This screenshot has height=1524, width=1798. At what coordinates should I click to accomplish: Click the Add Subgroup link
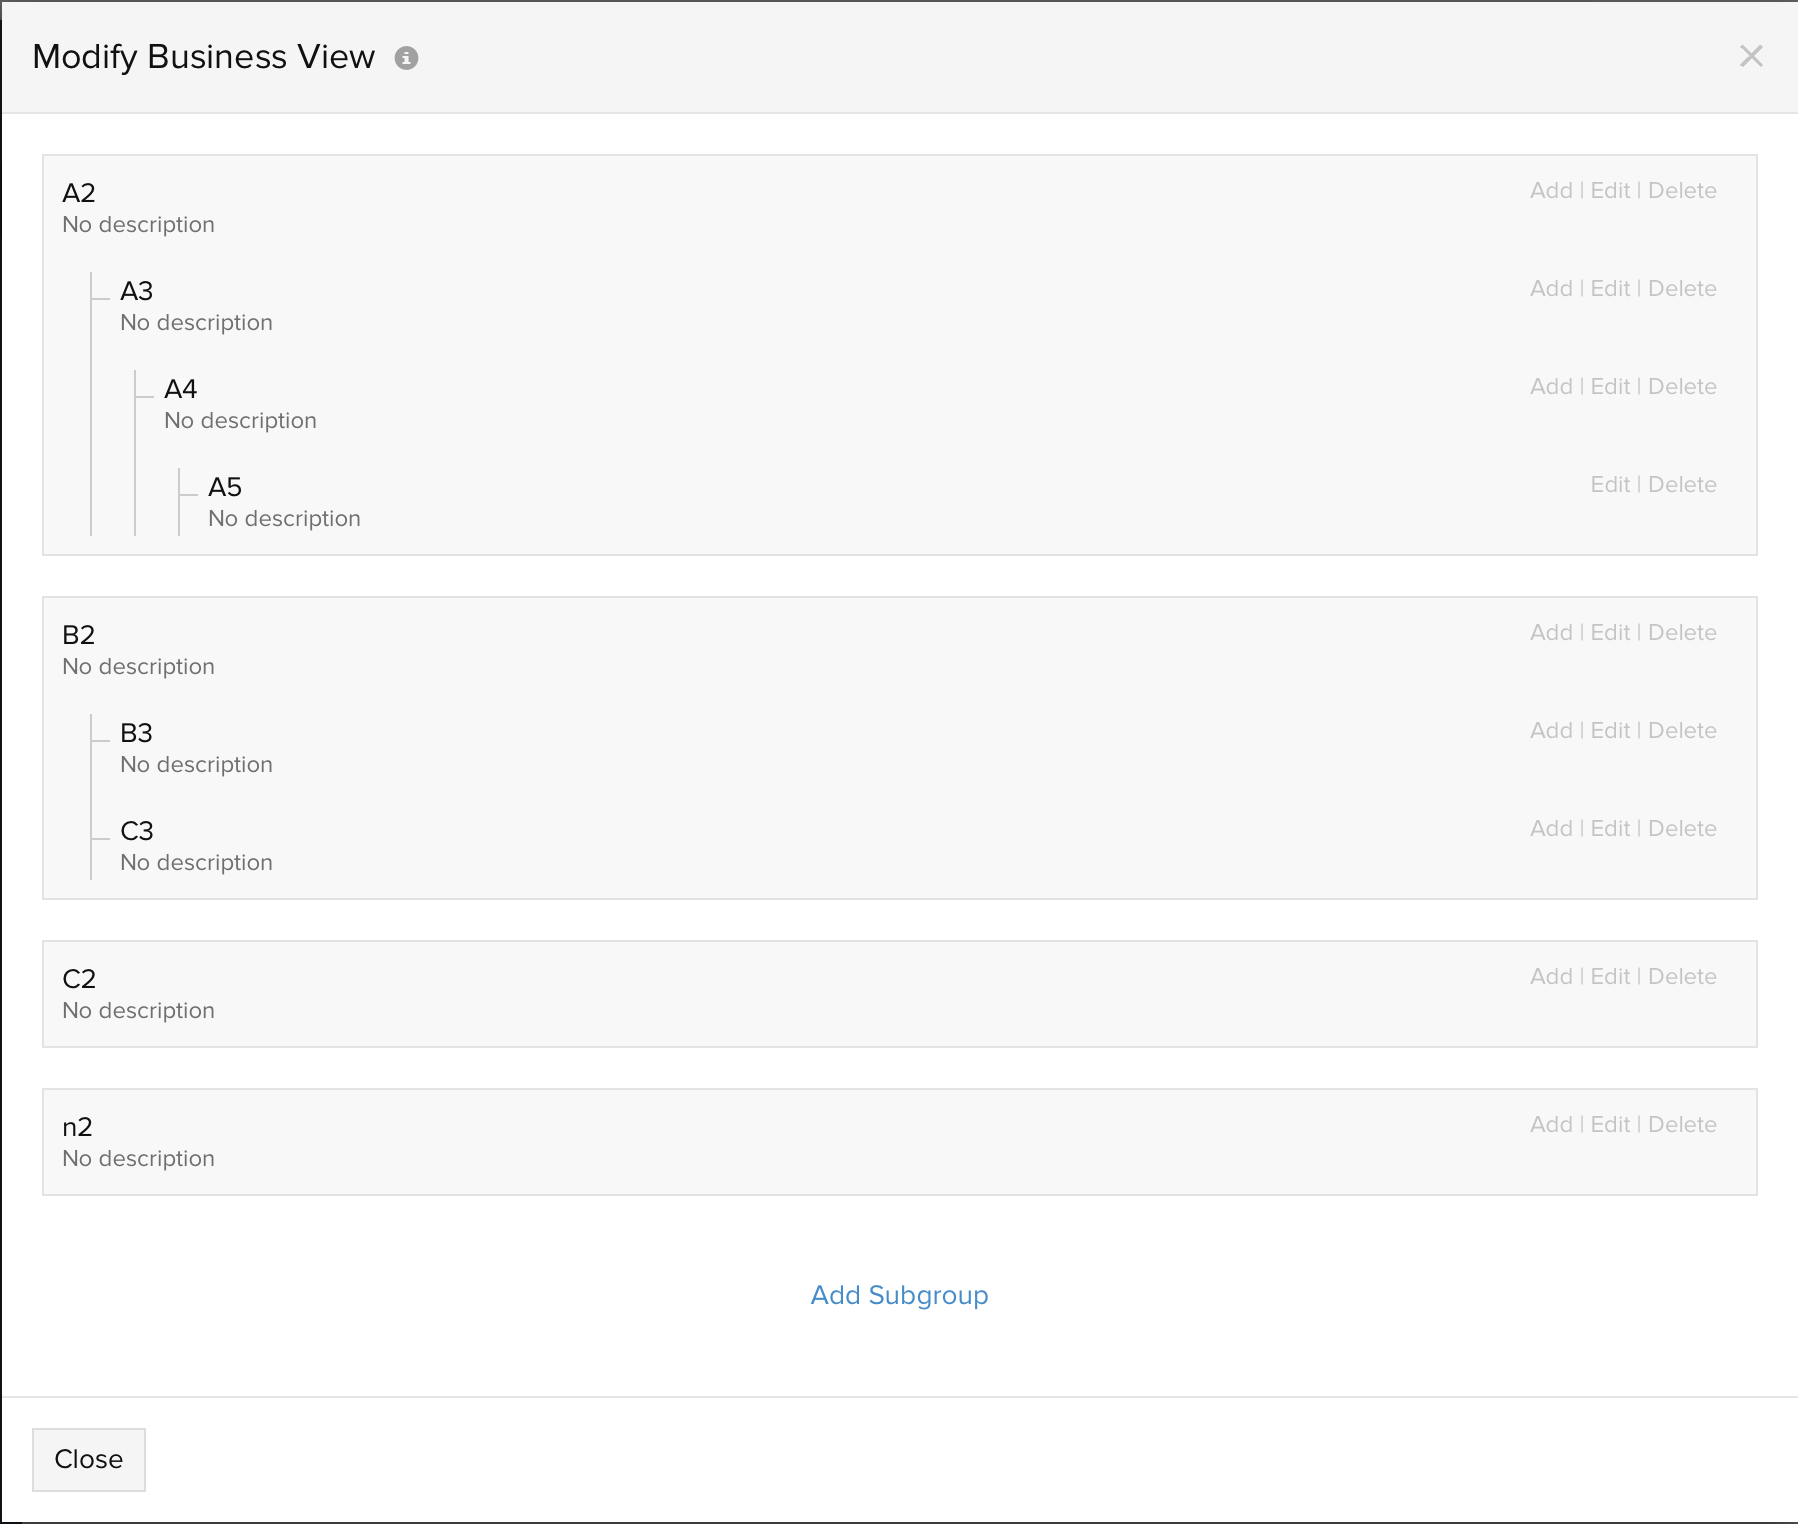[x=899, y=1295]
